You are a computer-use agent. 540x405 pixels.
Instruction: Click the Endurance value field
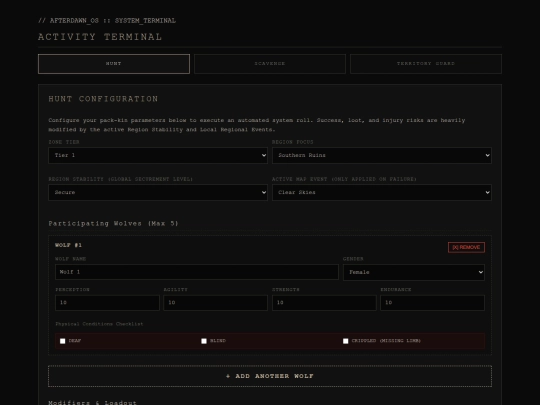point(432,303)
